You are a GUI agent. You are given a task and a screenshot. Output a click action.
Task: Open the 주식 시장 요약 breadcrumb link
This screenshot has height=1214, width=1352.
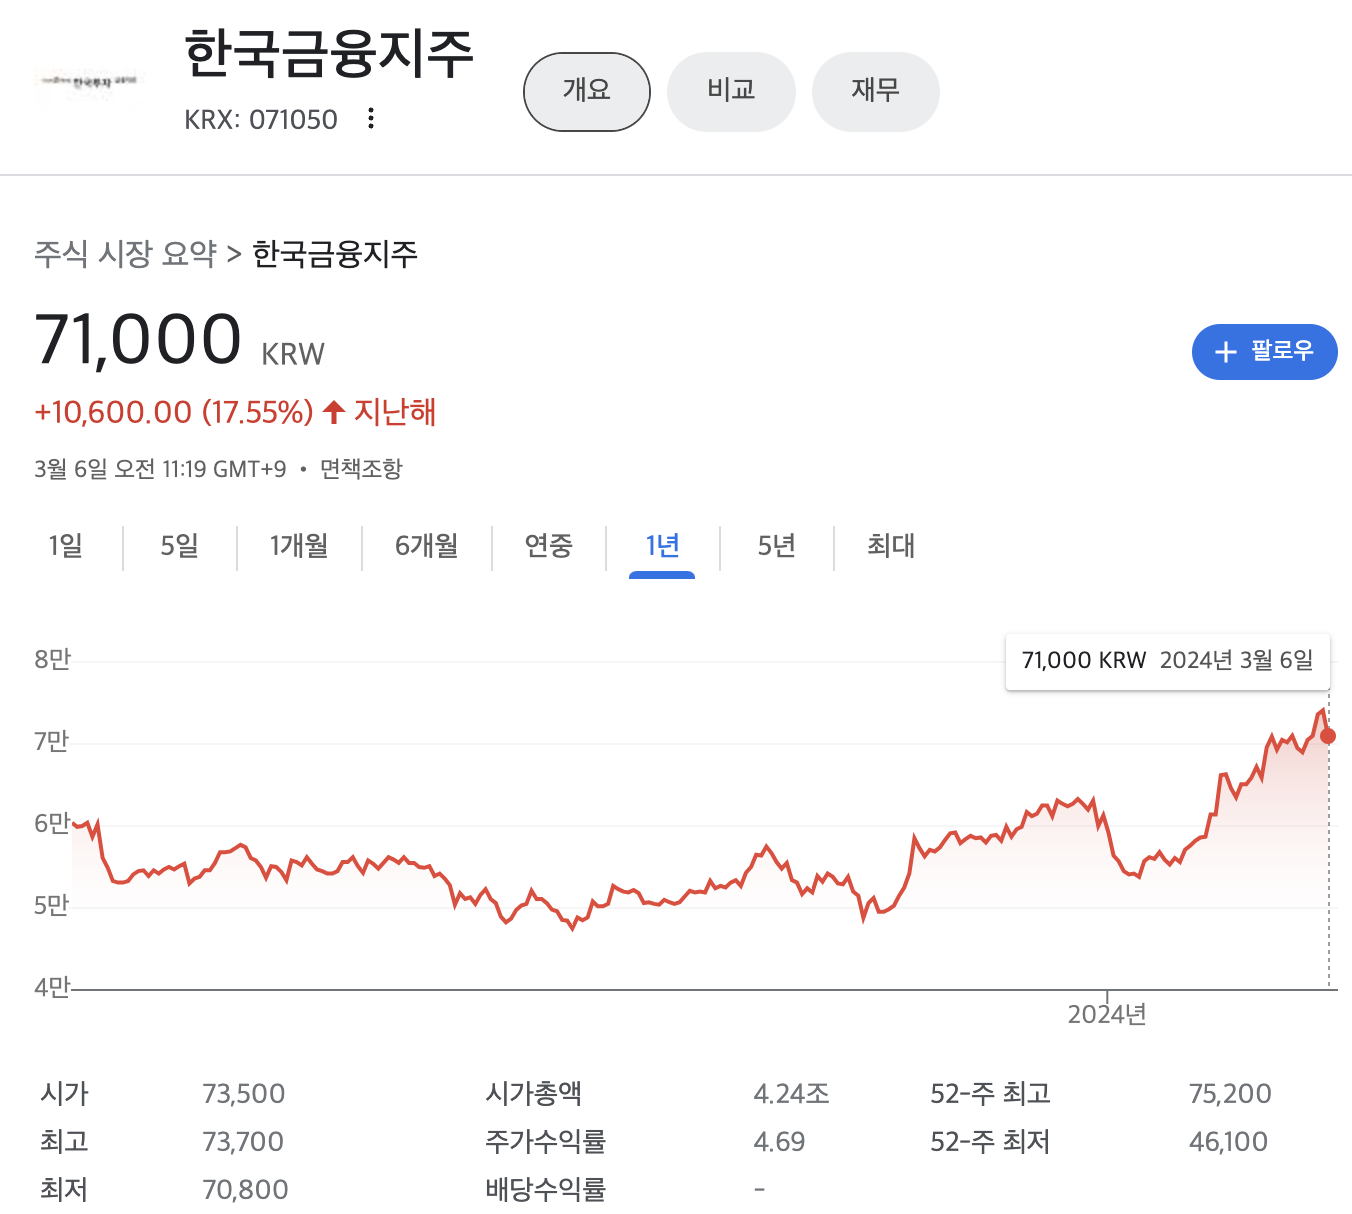click(x=125, y=254)
